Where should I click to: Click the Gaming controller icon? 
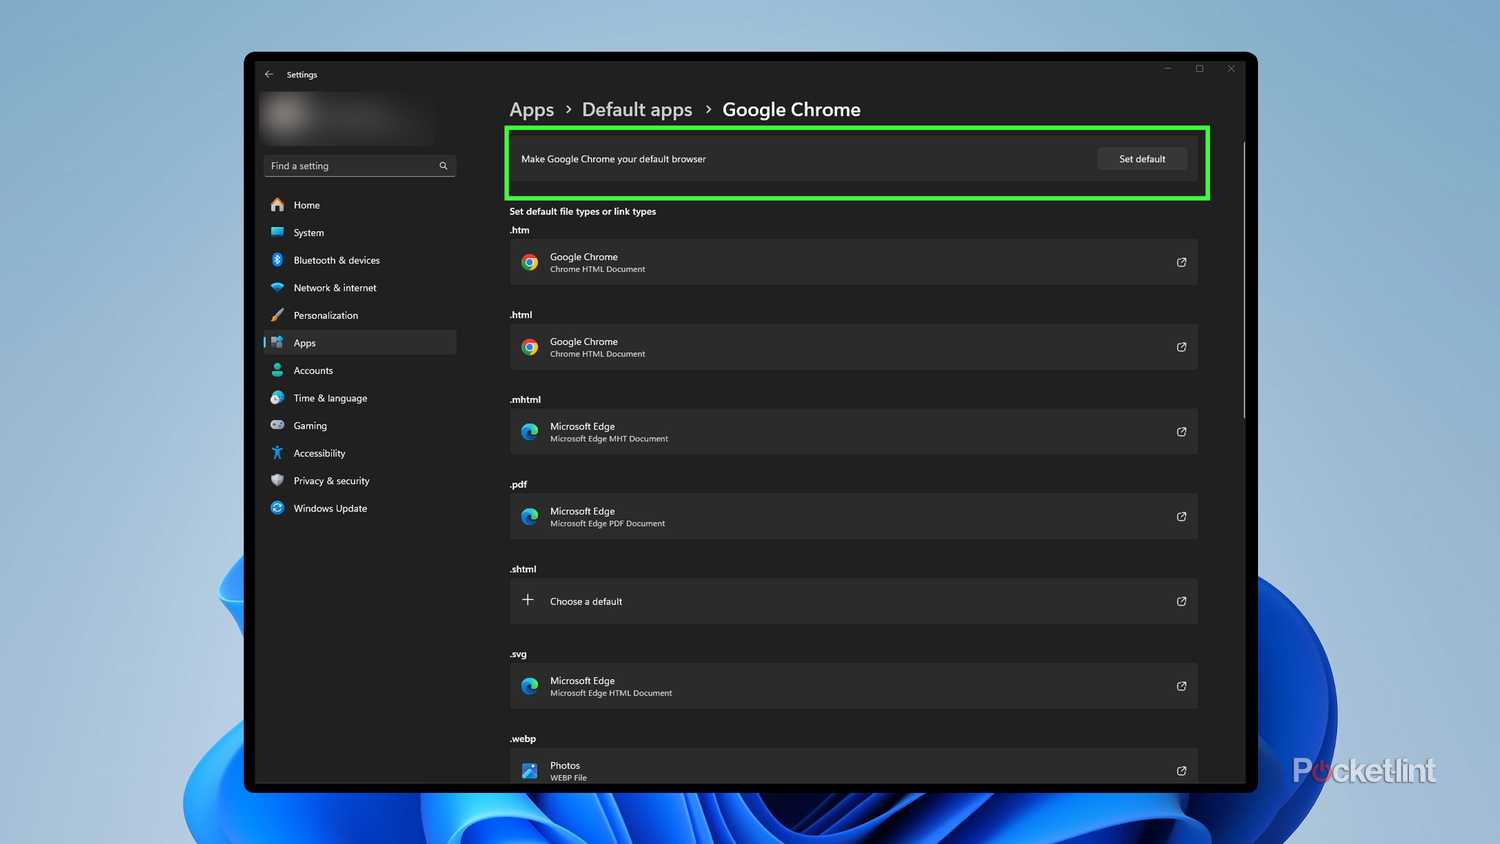click(x=278, y=425)
